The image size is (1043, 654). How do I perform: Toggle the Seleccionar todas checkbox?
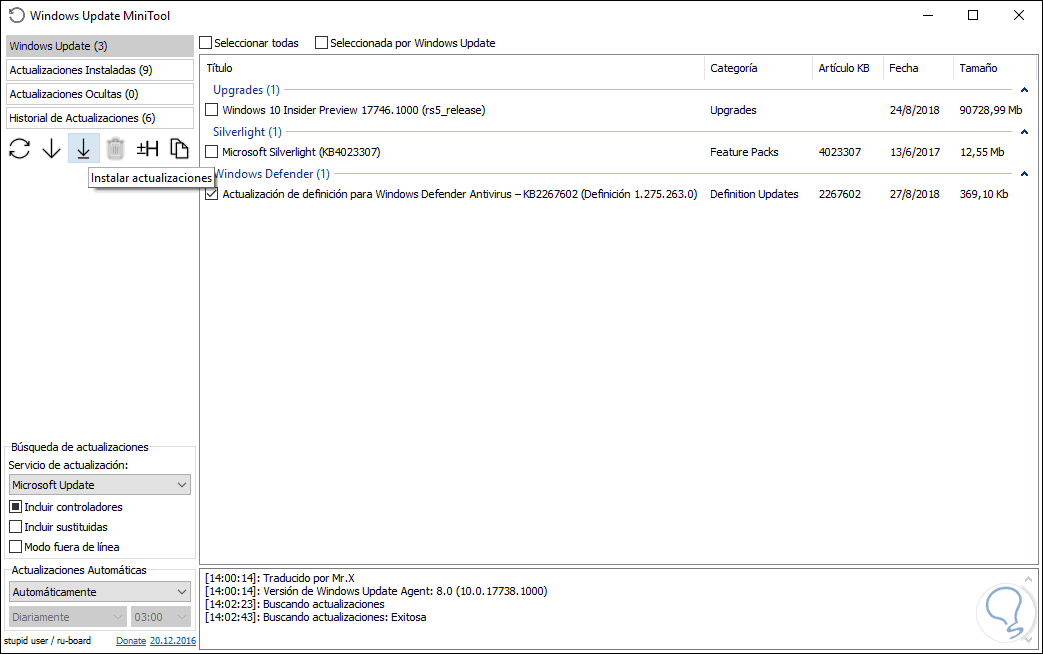click(206, 43)
